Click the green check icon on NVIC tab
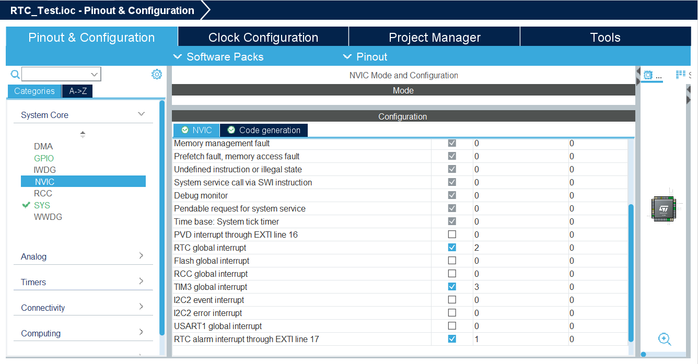Viewport: 698px width, 364px height. (x=185, y=130)
